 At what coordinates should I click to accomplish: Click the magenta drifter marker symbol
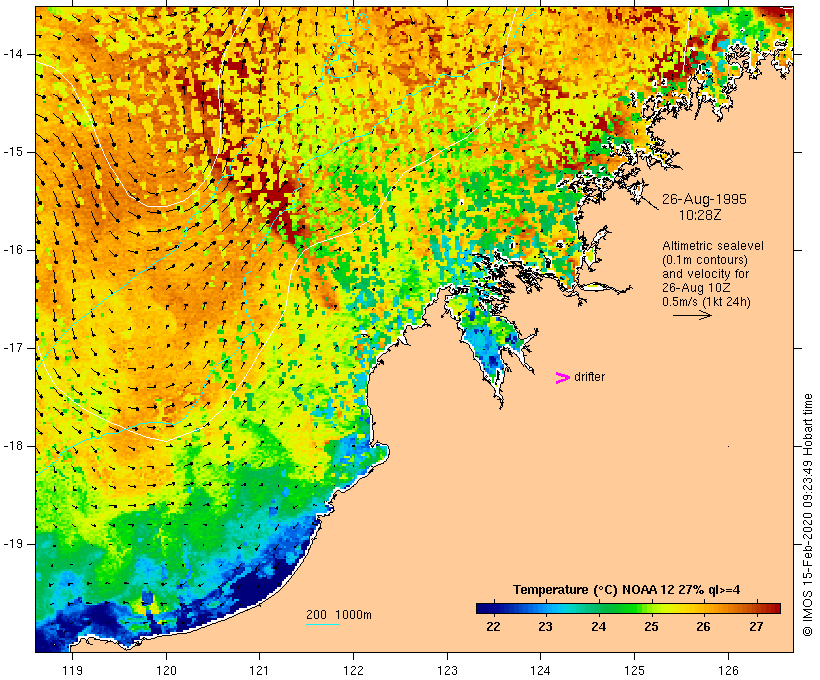point(562,378)
